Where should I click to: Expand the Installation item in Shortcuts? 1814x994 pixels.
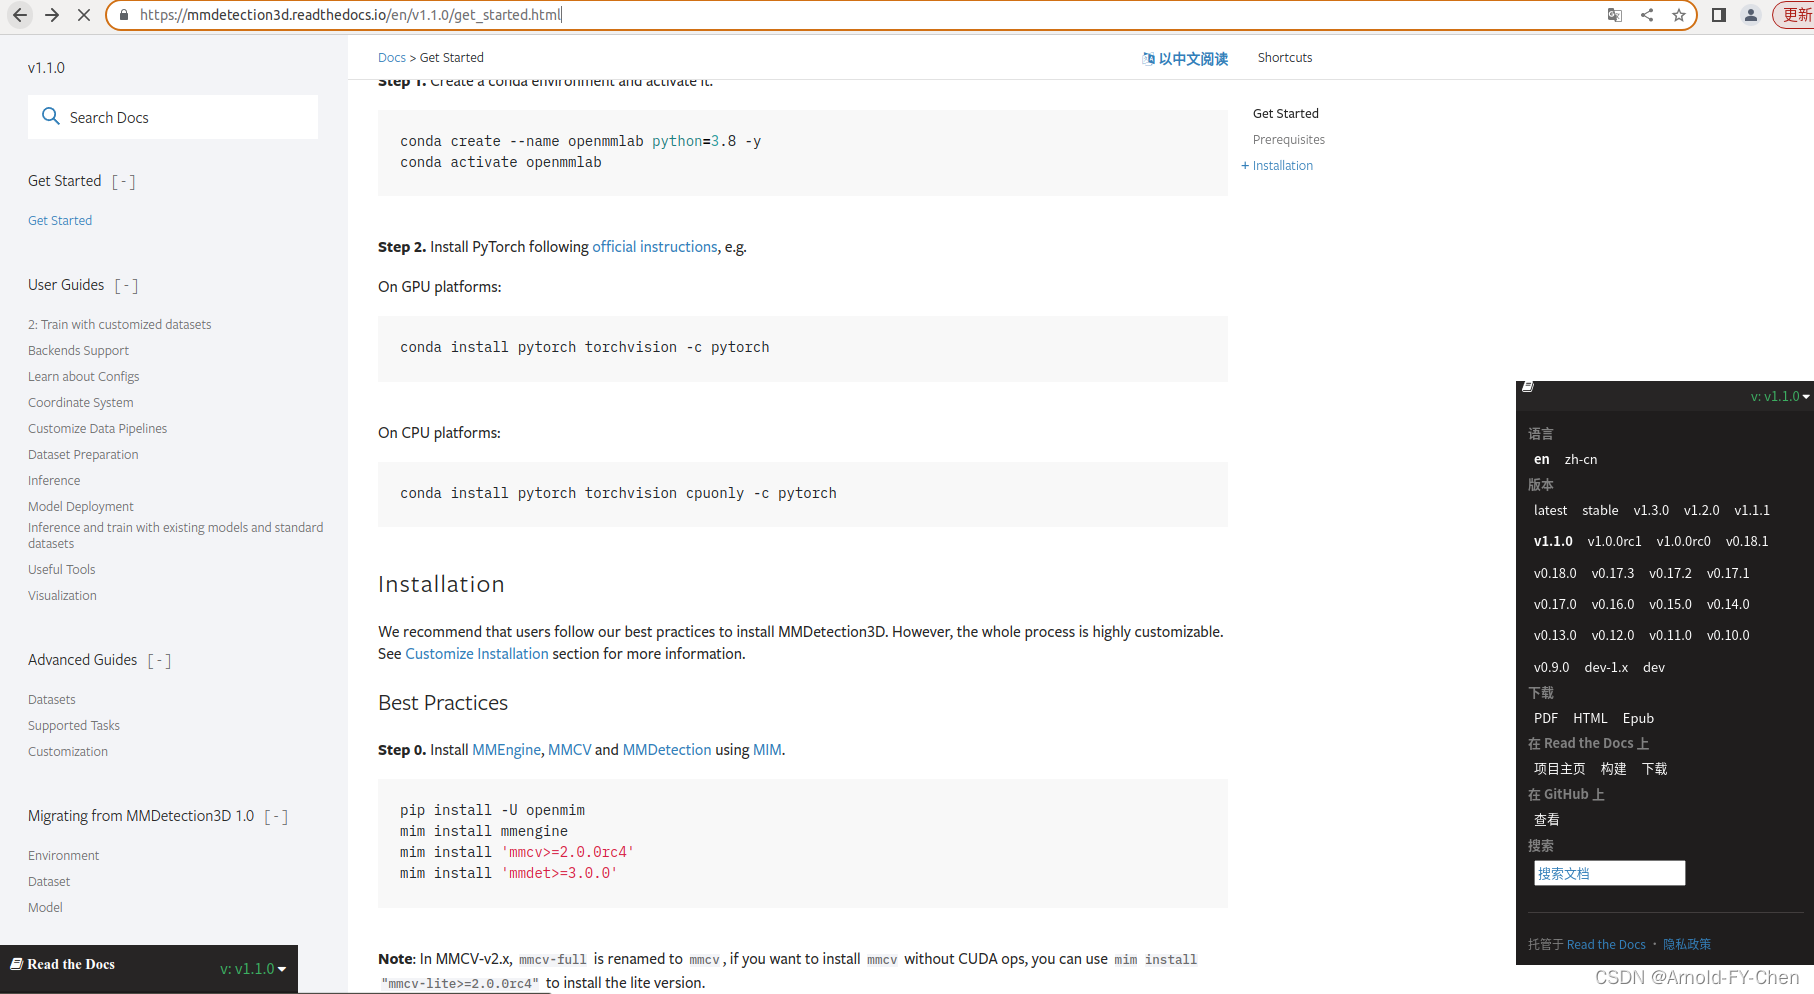click(1245, 166)
